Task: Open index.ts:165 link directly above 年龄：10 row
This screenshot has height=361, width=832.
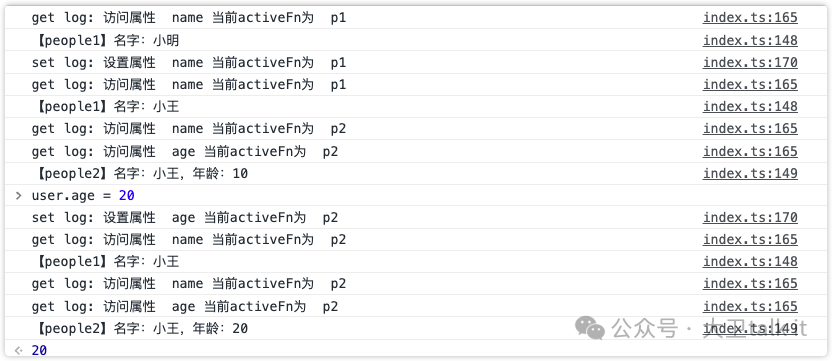Action: coord(750,152)
